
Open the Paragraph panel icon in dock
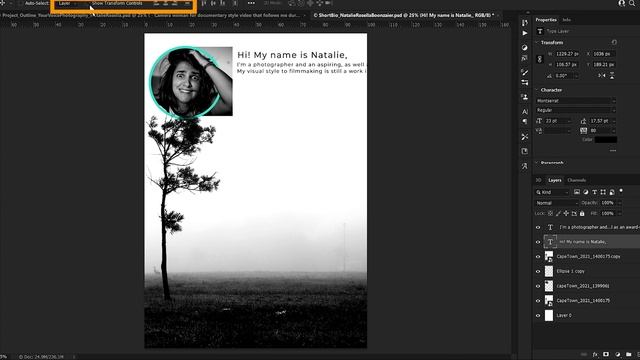[x=524, y=122]
